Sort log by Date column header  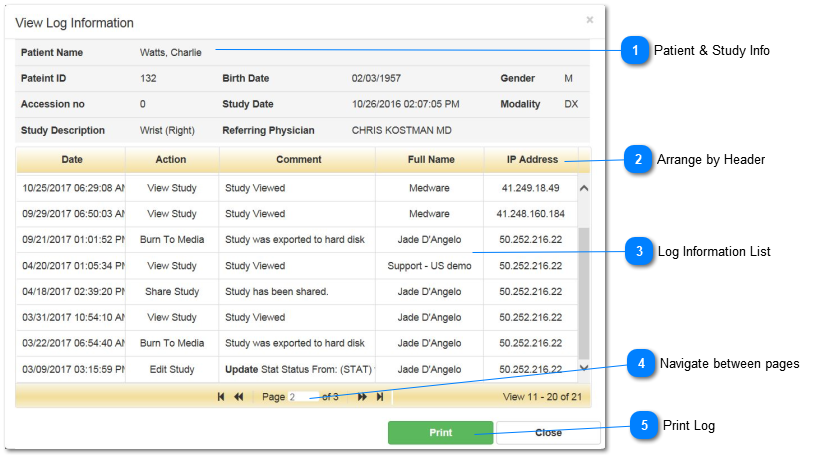(x=71, y=160)
